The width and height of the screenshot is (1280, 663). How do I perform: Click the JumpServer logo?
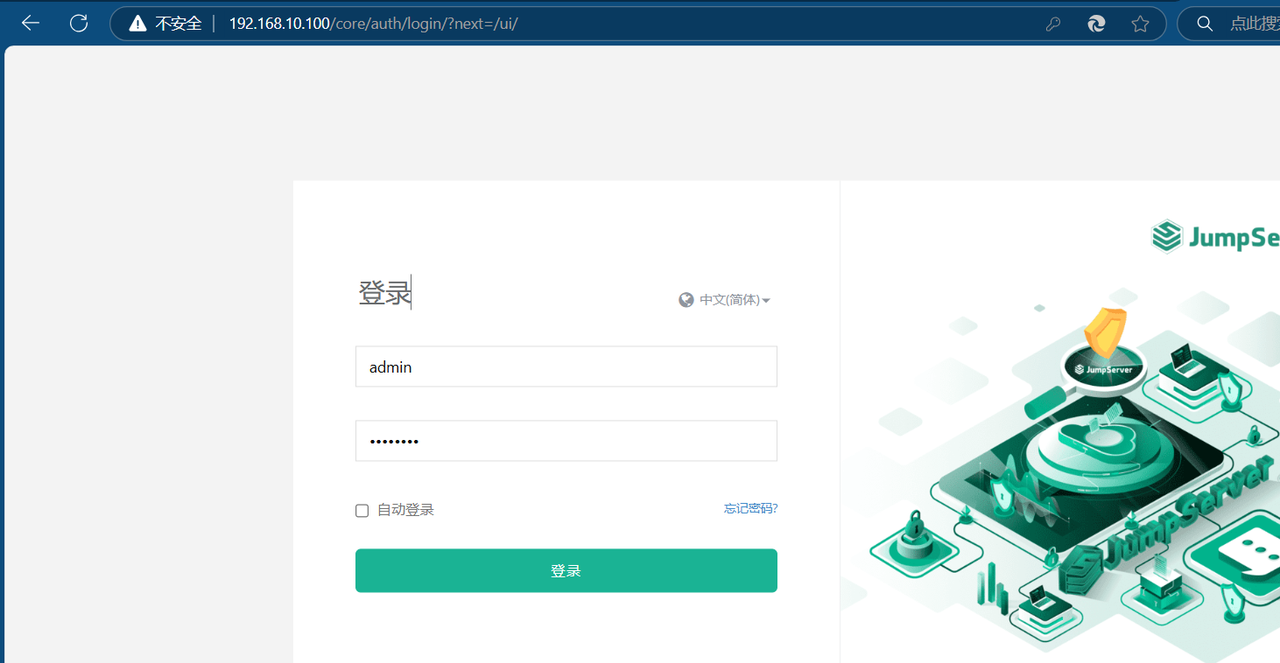tap(1165, 236)
